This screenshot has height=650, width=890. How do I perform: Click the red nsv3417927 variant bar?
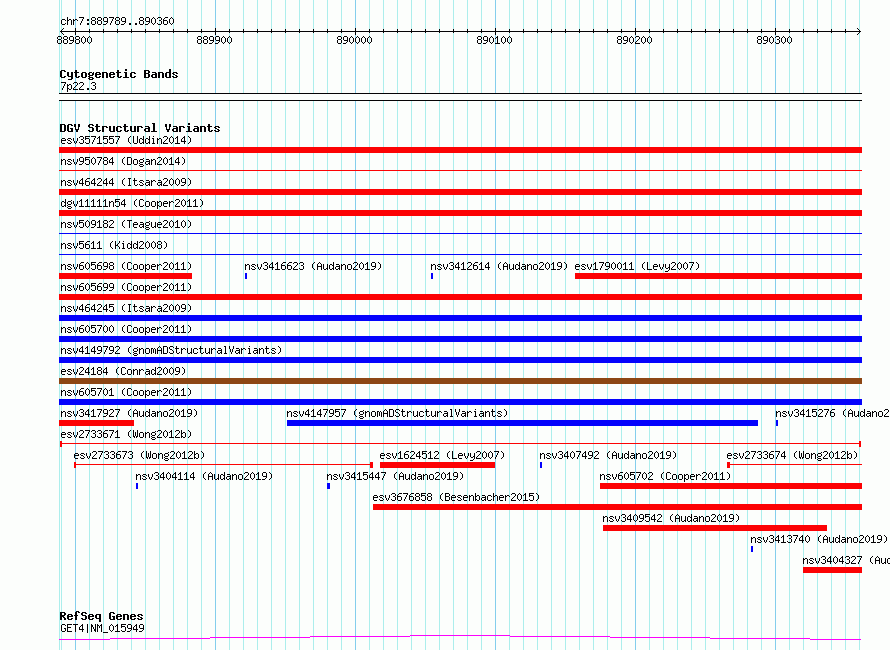pos(96,423)
